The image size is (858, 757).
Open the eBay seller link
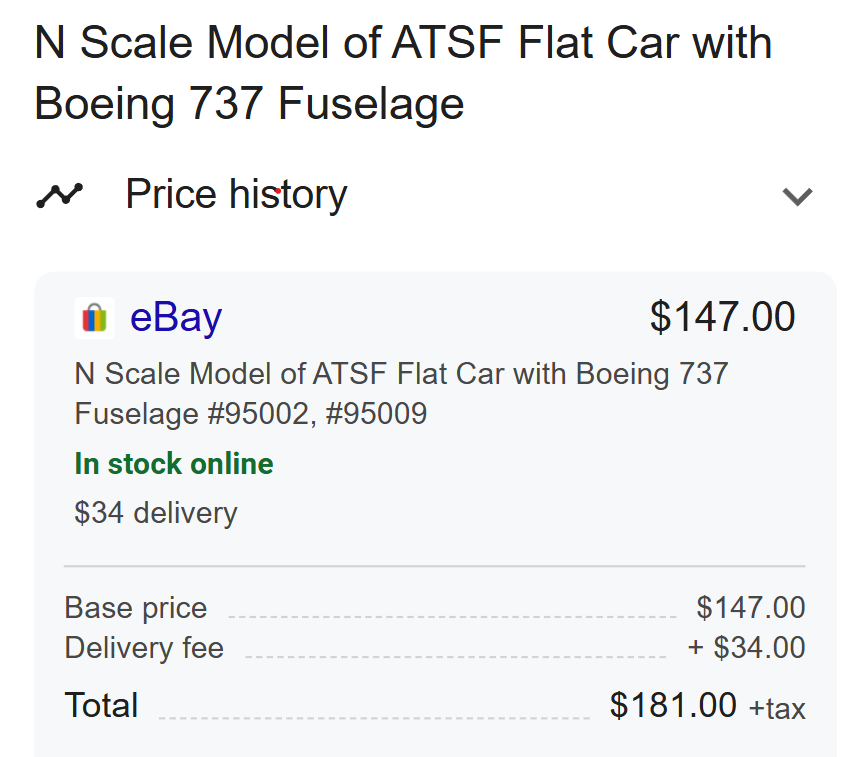(x=176, y=318)
